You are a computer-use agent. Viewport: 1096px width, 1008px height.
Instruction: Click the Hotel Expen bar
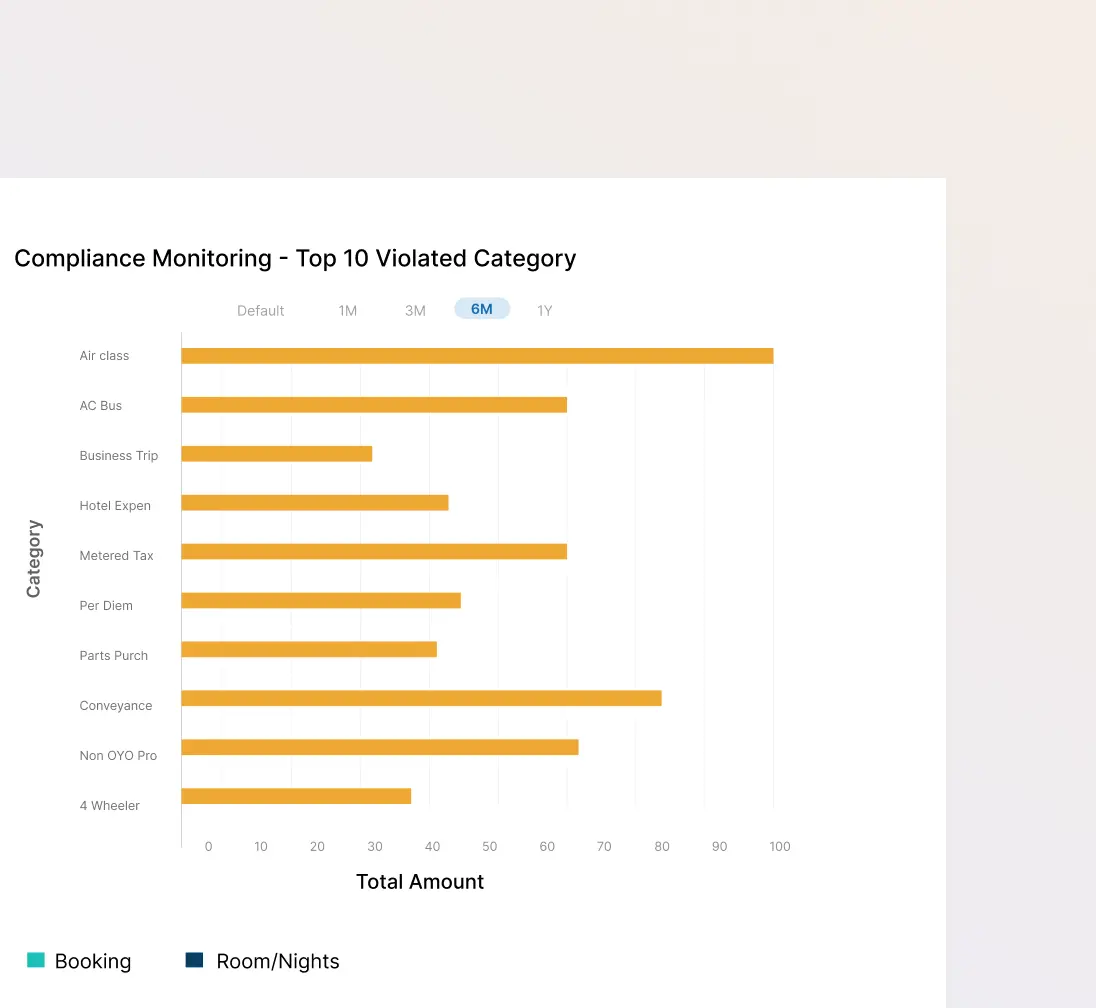[x=314, y=503]
